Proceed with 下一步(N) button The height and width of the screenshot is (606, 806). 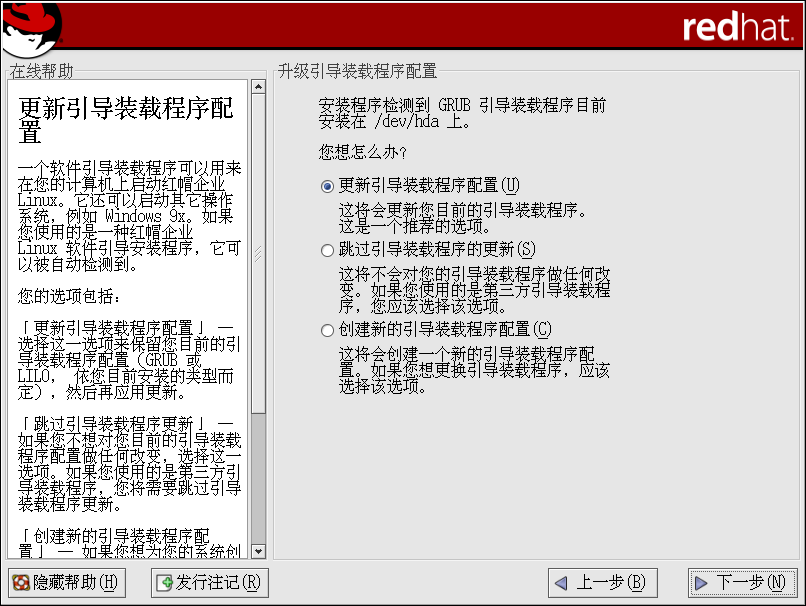[742, 583]
